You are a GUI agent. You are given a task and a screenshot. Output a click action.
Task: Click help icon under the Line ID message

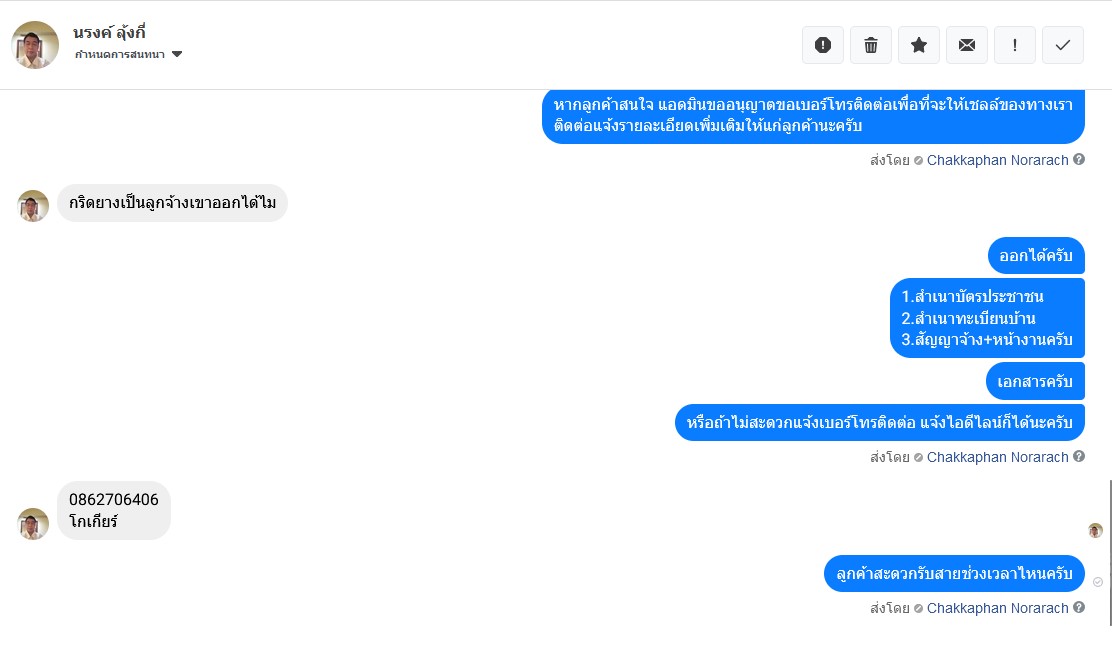tap(1079, 457)
